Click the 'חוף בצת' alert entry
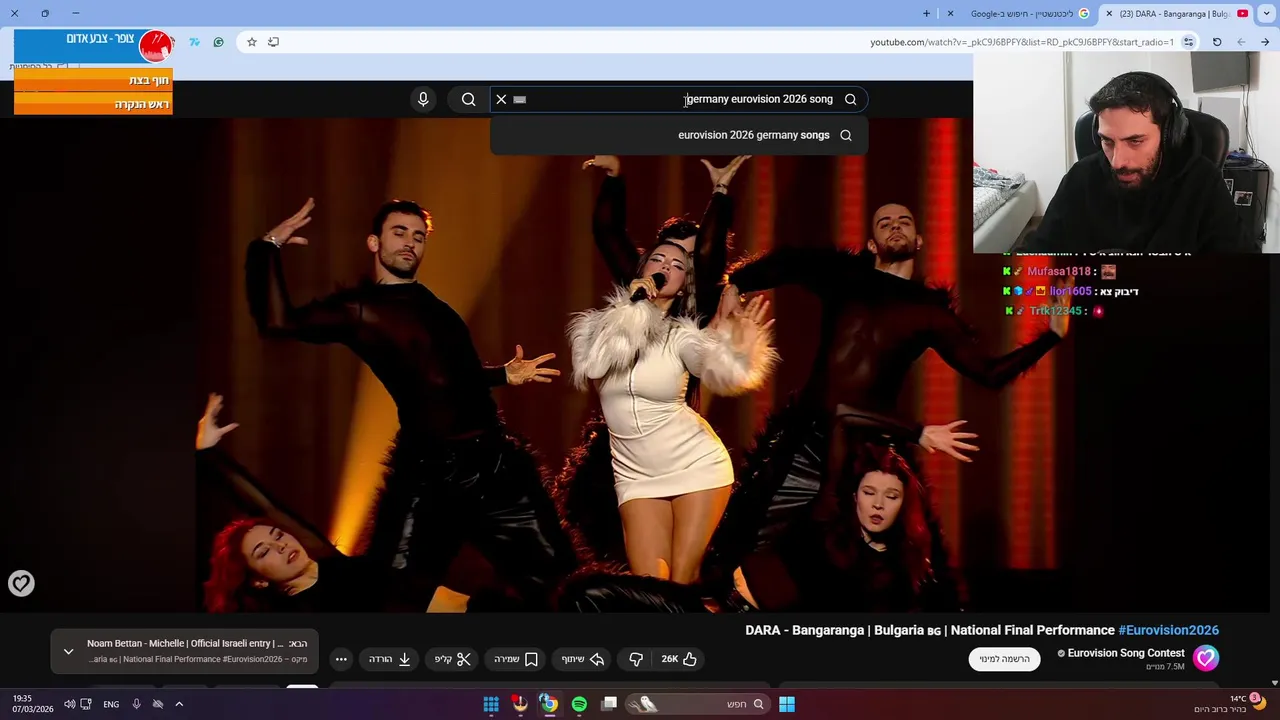The width and height of the screenshot is (1280, 720). (93, 80)
